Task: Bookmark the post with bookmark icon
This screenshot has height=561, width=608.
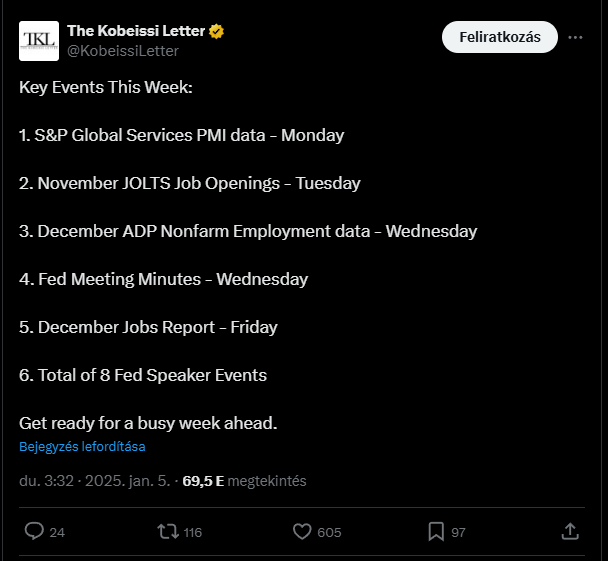Action: [436, 532]
